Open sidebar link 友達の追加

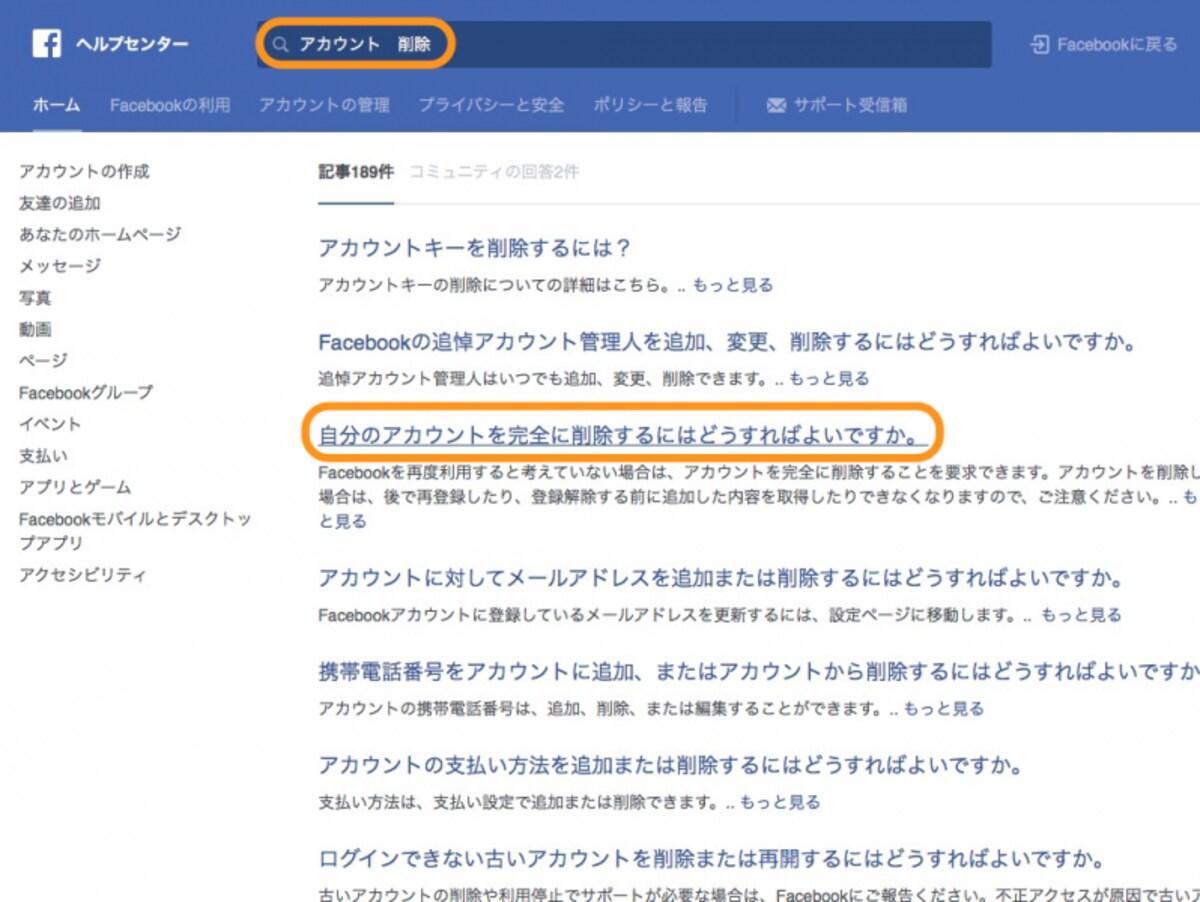[60, 203]
